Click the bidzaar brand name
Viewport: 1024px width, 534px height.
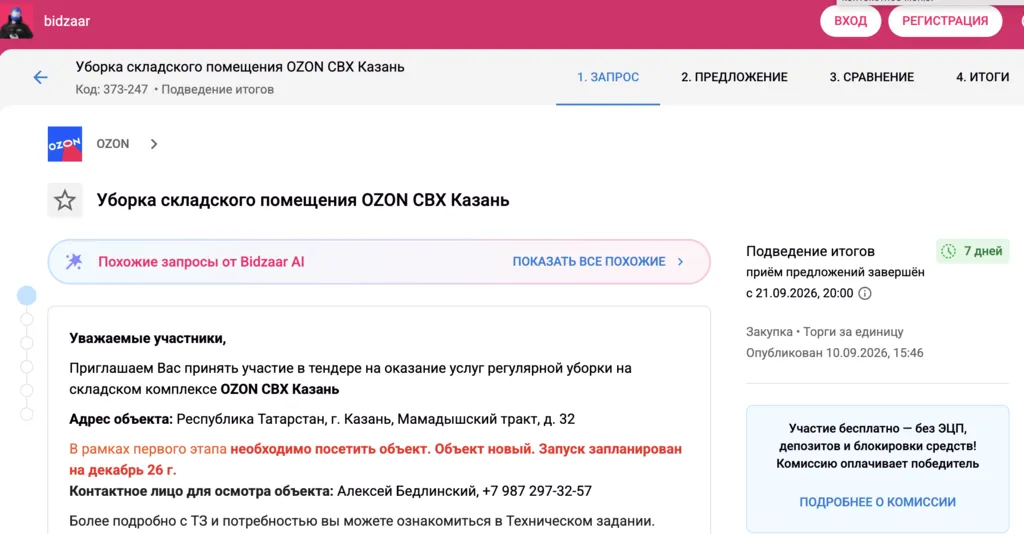(x=67, y=21)
